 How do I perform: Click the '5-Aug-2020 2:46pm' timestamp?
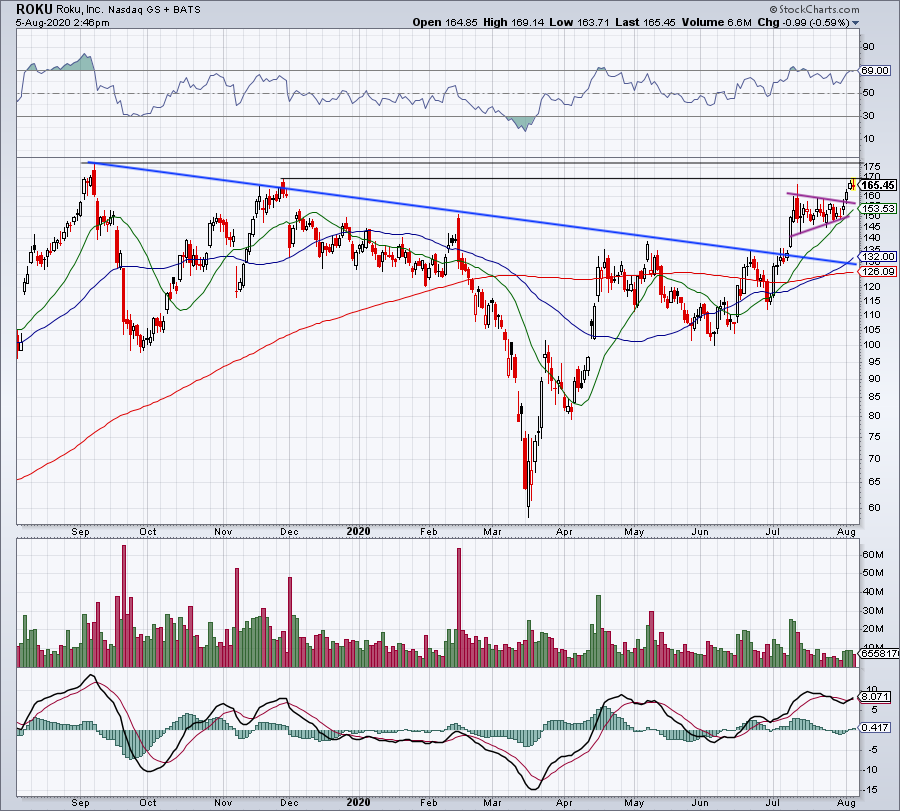point(63,23)
